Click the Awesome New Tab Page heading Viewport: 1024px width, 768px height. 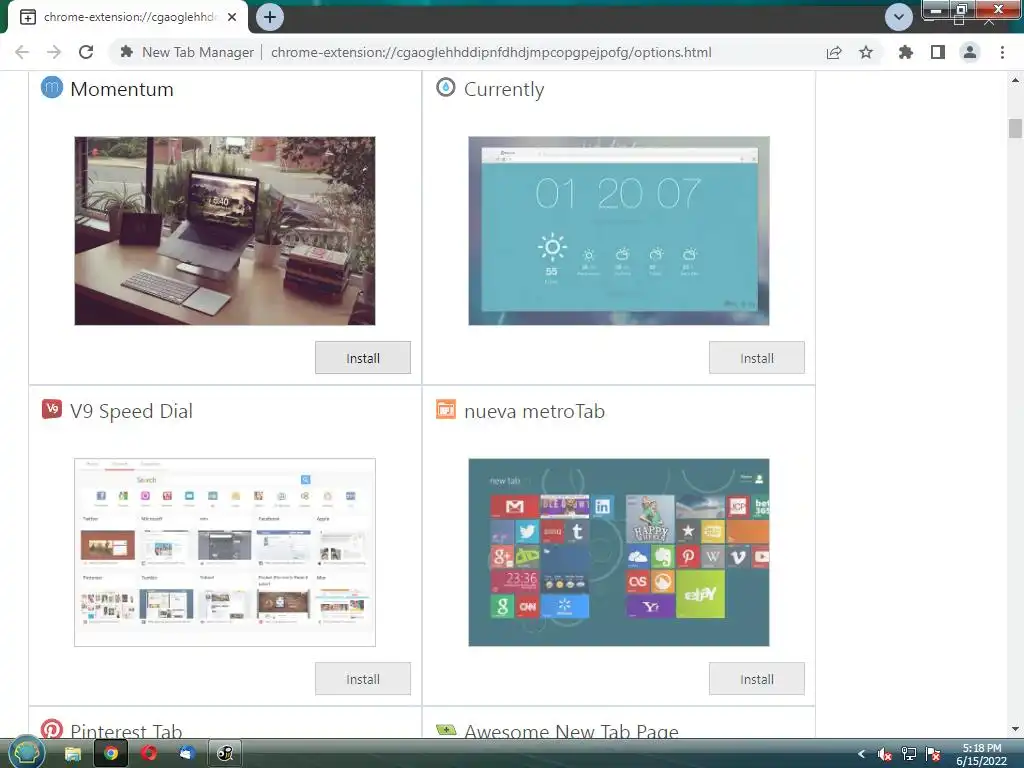click(x=571, y=731)
